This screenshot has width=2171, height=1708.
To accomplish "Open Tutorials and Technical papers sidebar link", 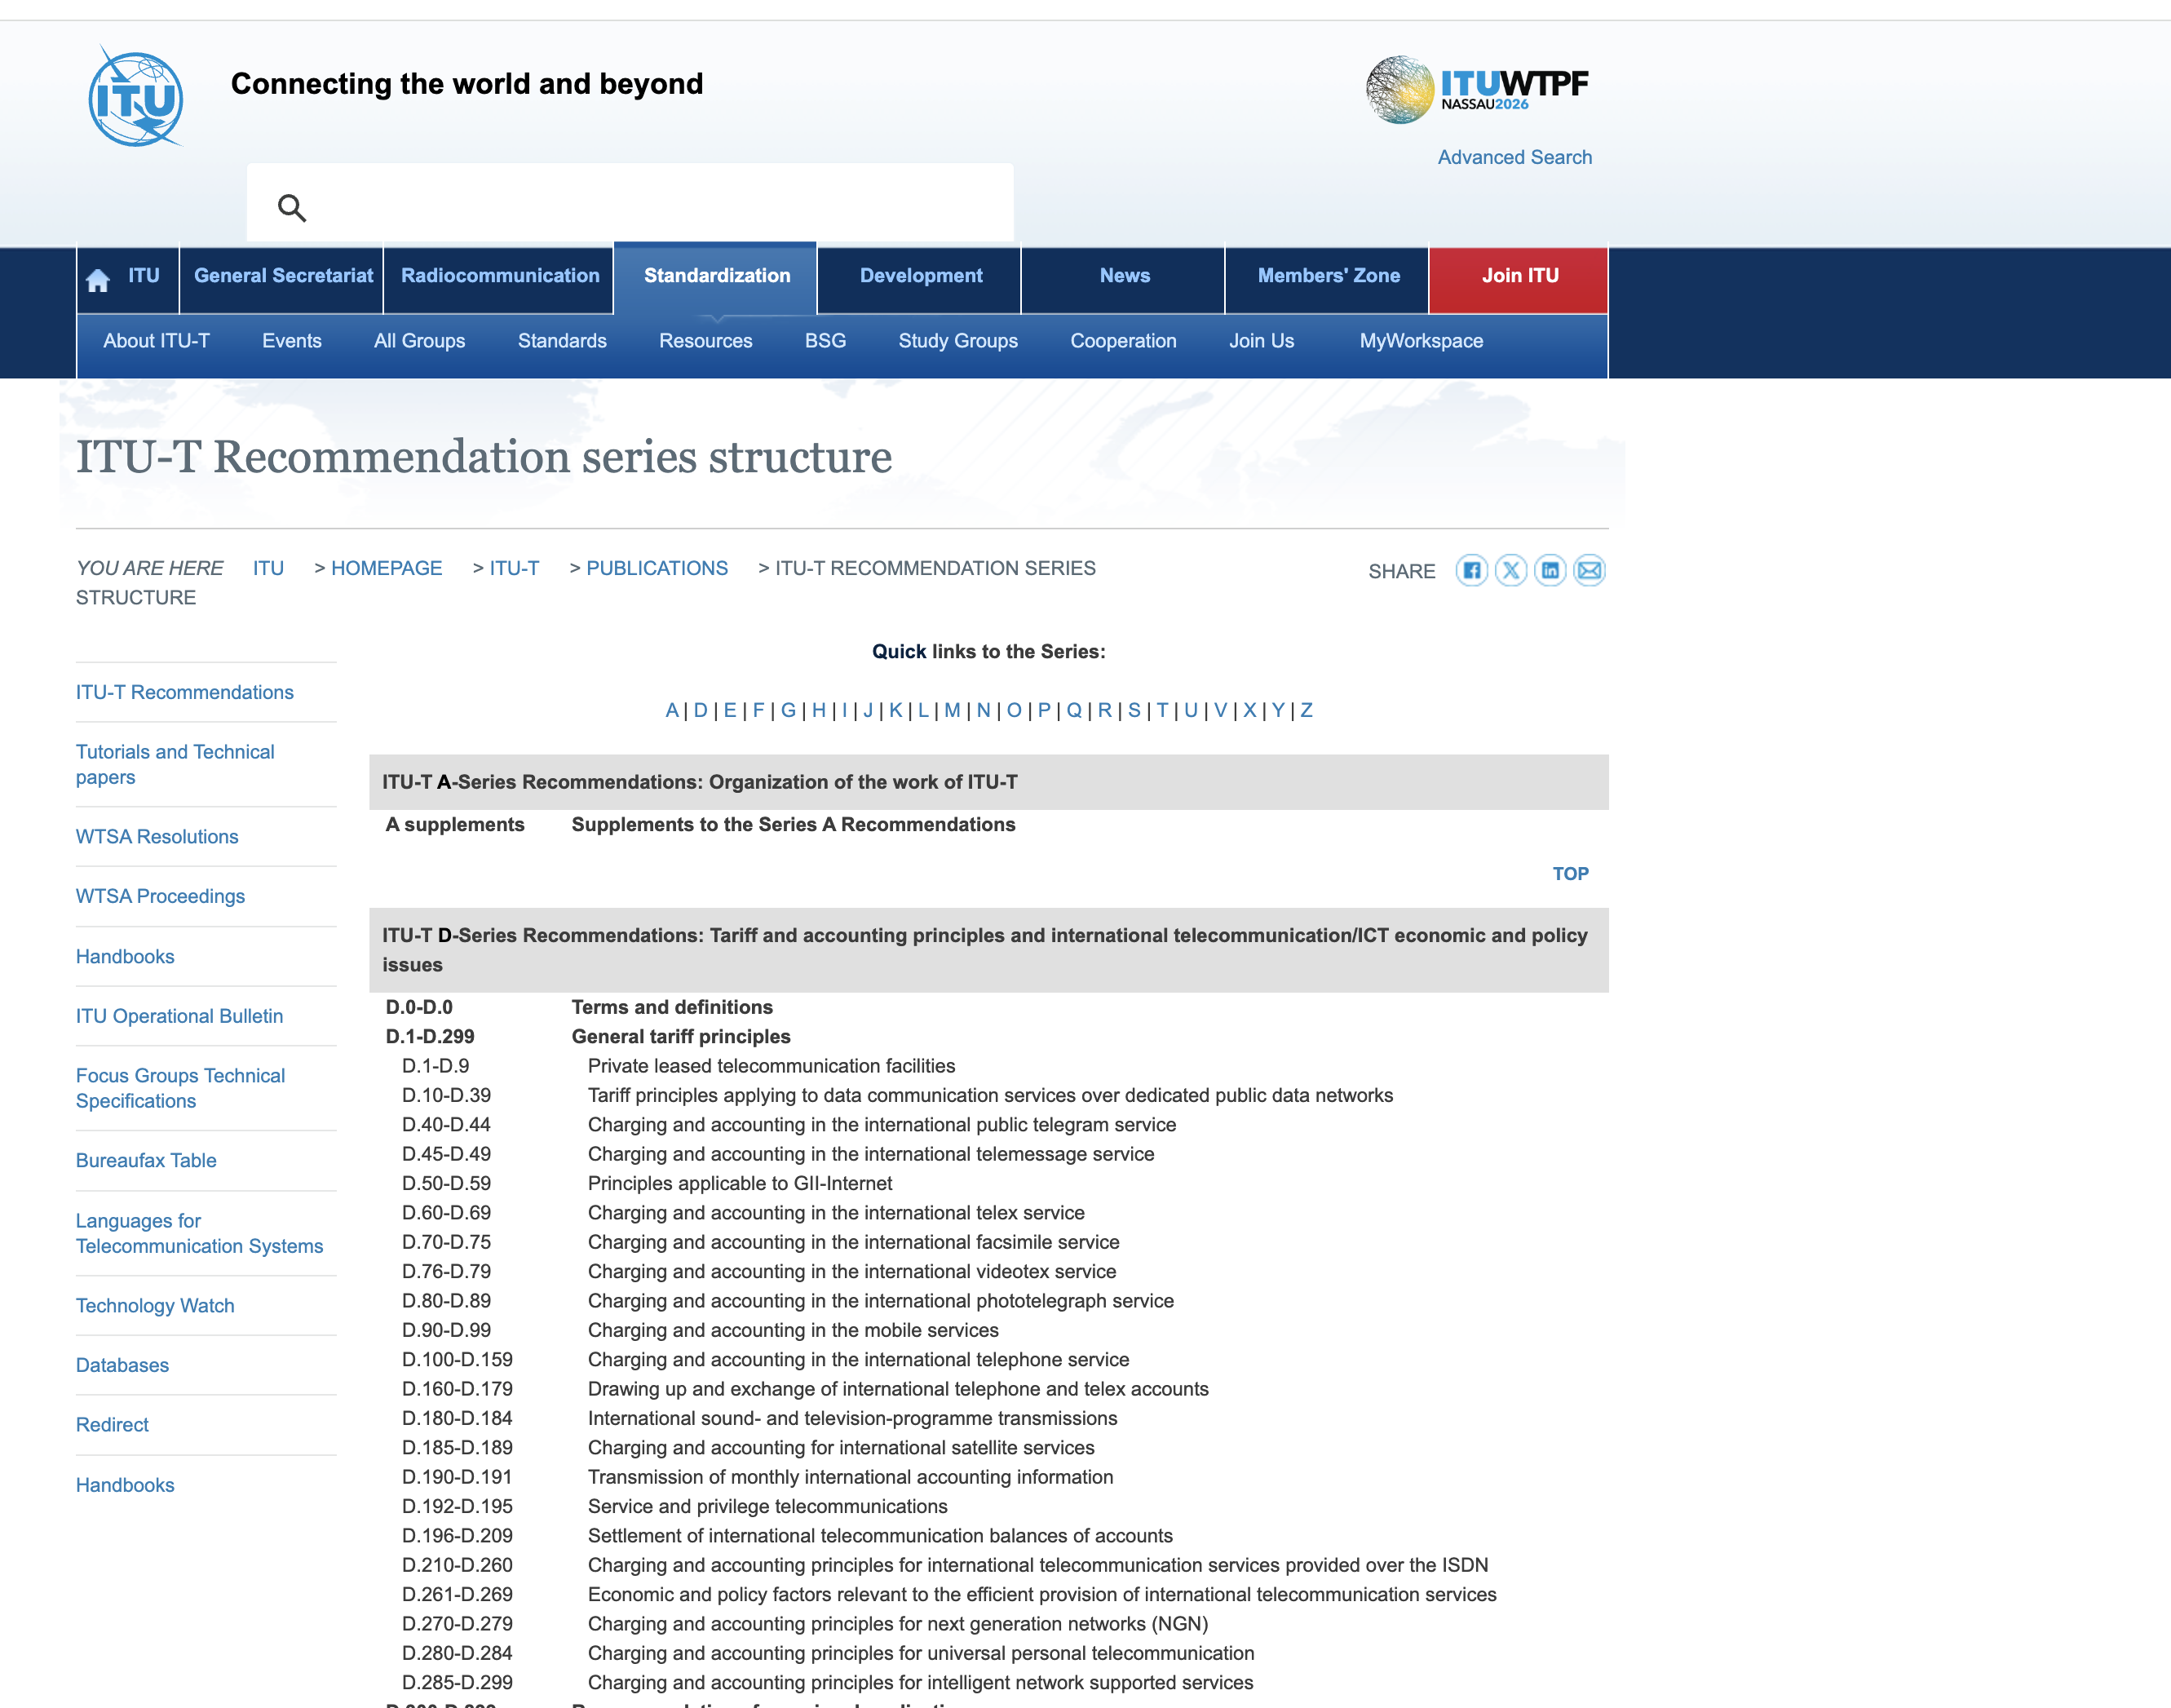I will (175, 765).
